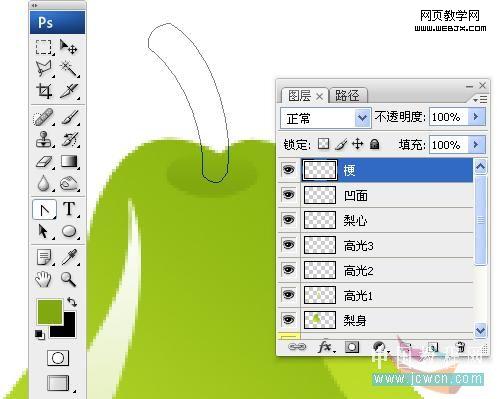Select the Gradient tool
Screen dimensions: 497x399
[x=69, y=162]
